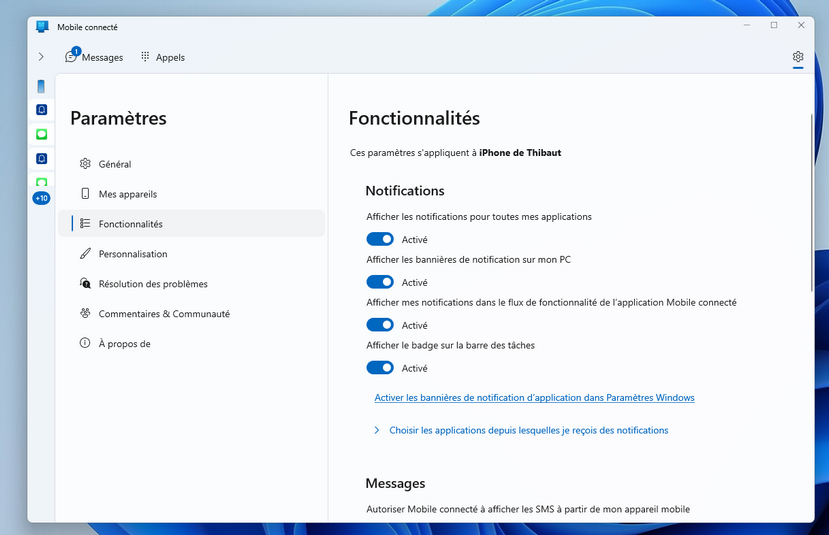Open the settings gear icon at top right
Viewport: 829px width, 535px height.
[798, 57]
